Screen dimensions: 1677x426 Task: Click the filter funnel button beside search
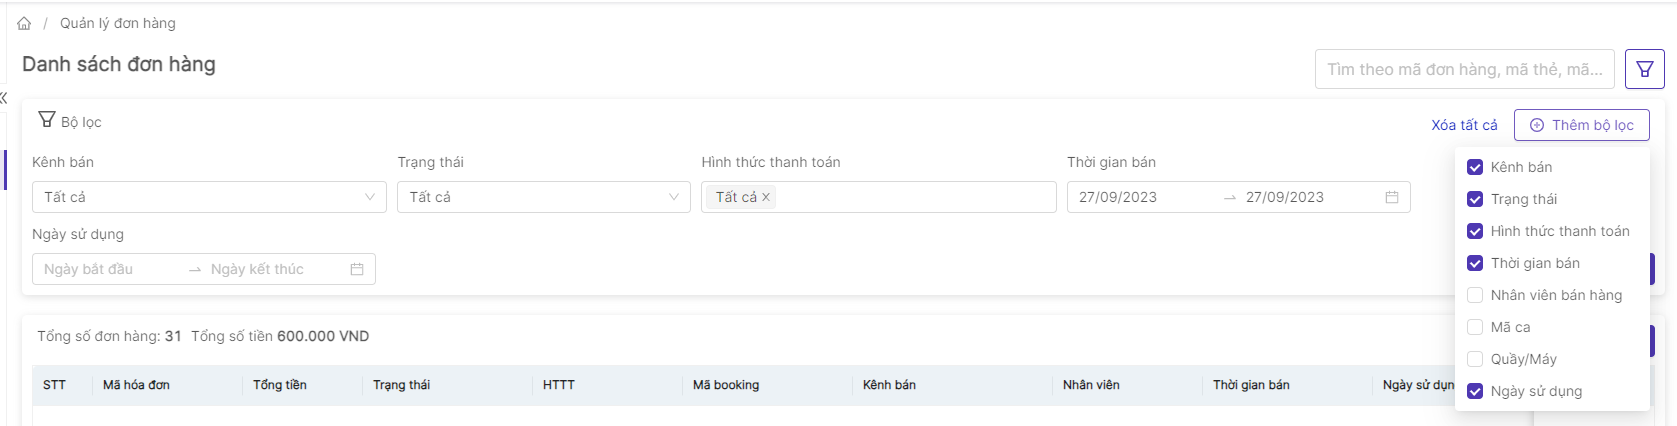(1645, 69)
